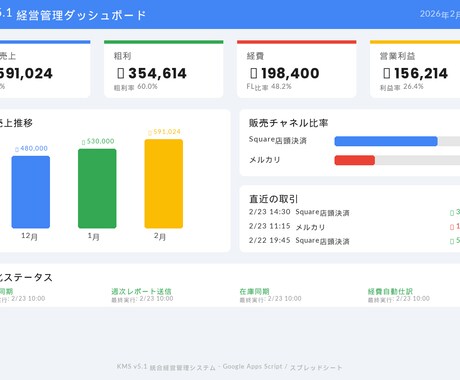Click the FL比率 48.2% subtext
The width and height of the screenshot is (460, 380).
coord(269,87)
